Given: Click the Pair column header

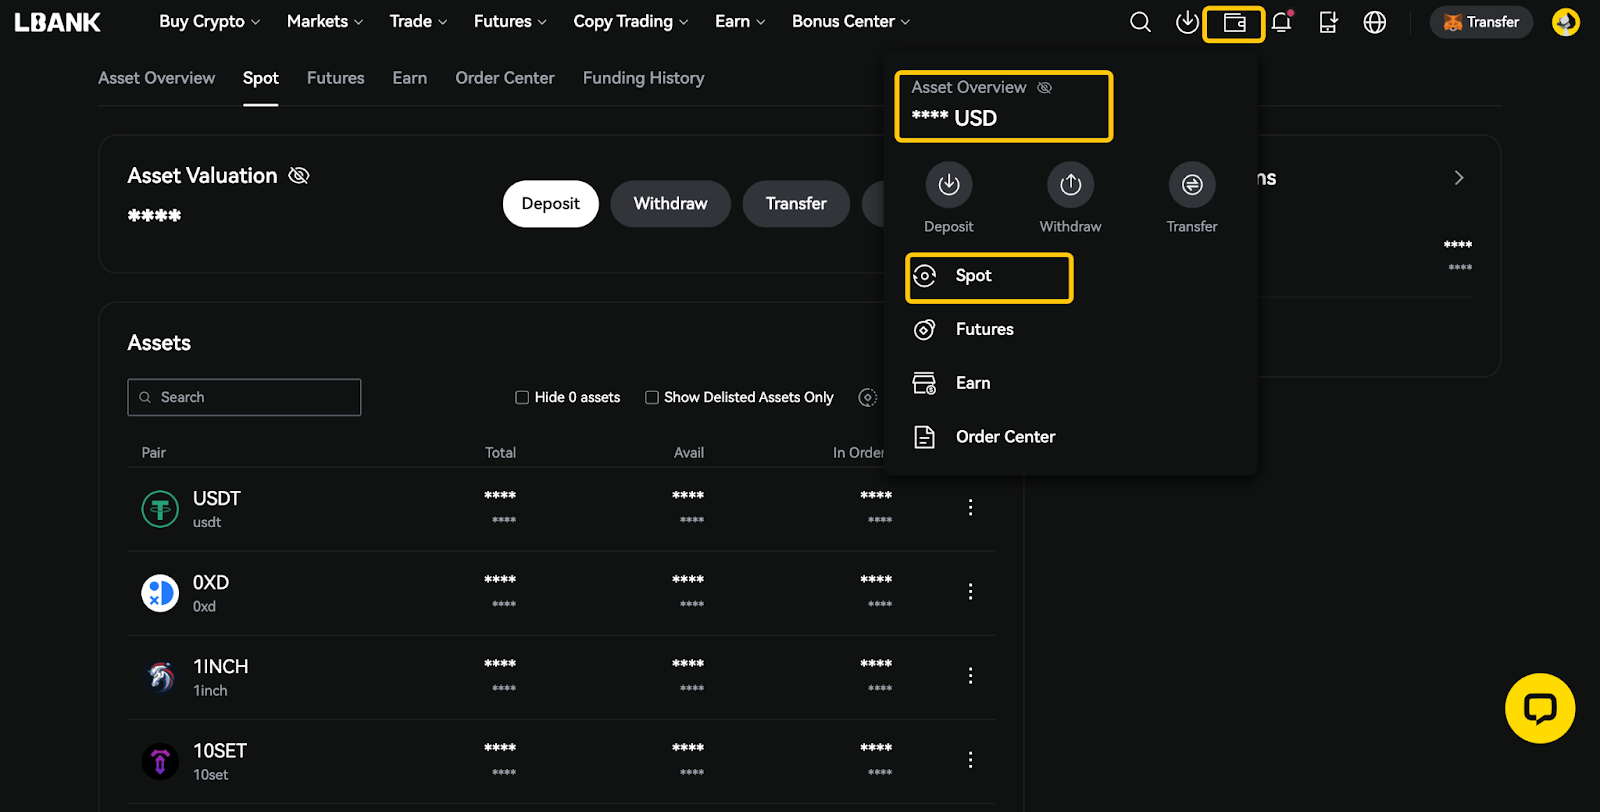Looking at the screenshot, I should (x=154, y=453).
